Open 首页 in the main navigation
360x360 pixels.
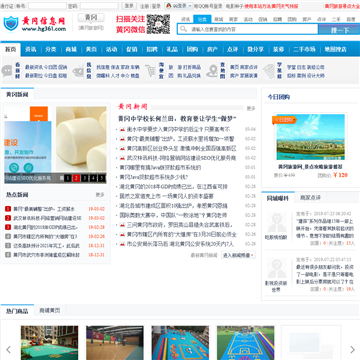[11, 49]
